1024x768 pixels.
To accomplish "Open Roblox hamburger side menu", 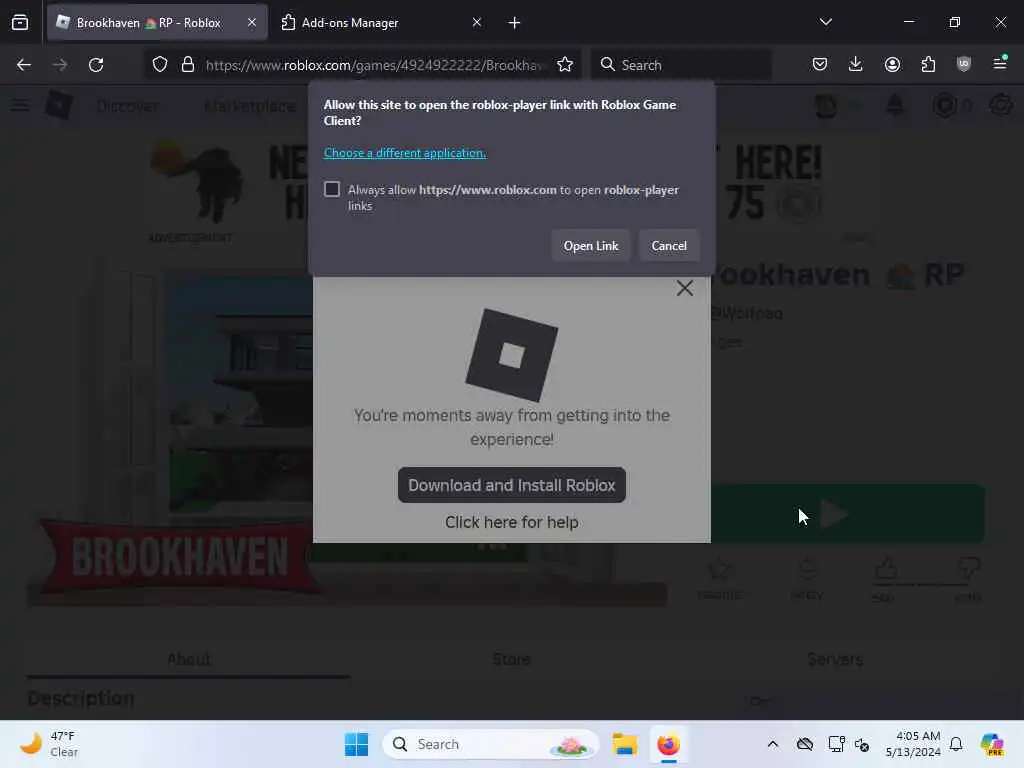I will coord(20,105).
